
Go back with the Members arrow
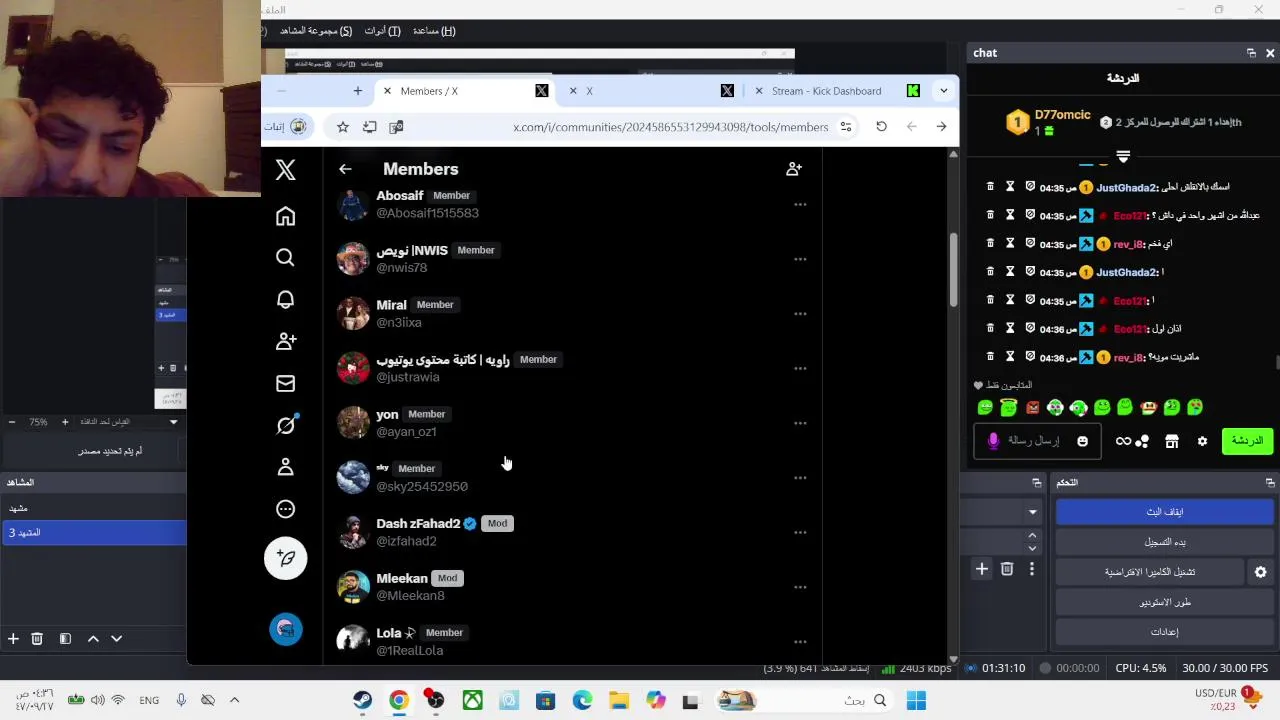tap(345, 169)
